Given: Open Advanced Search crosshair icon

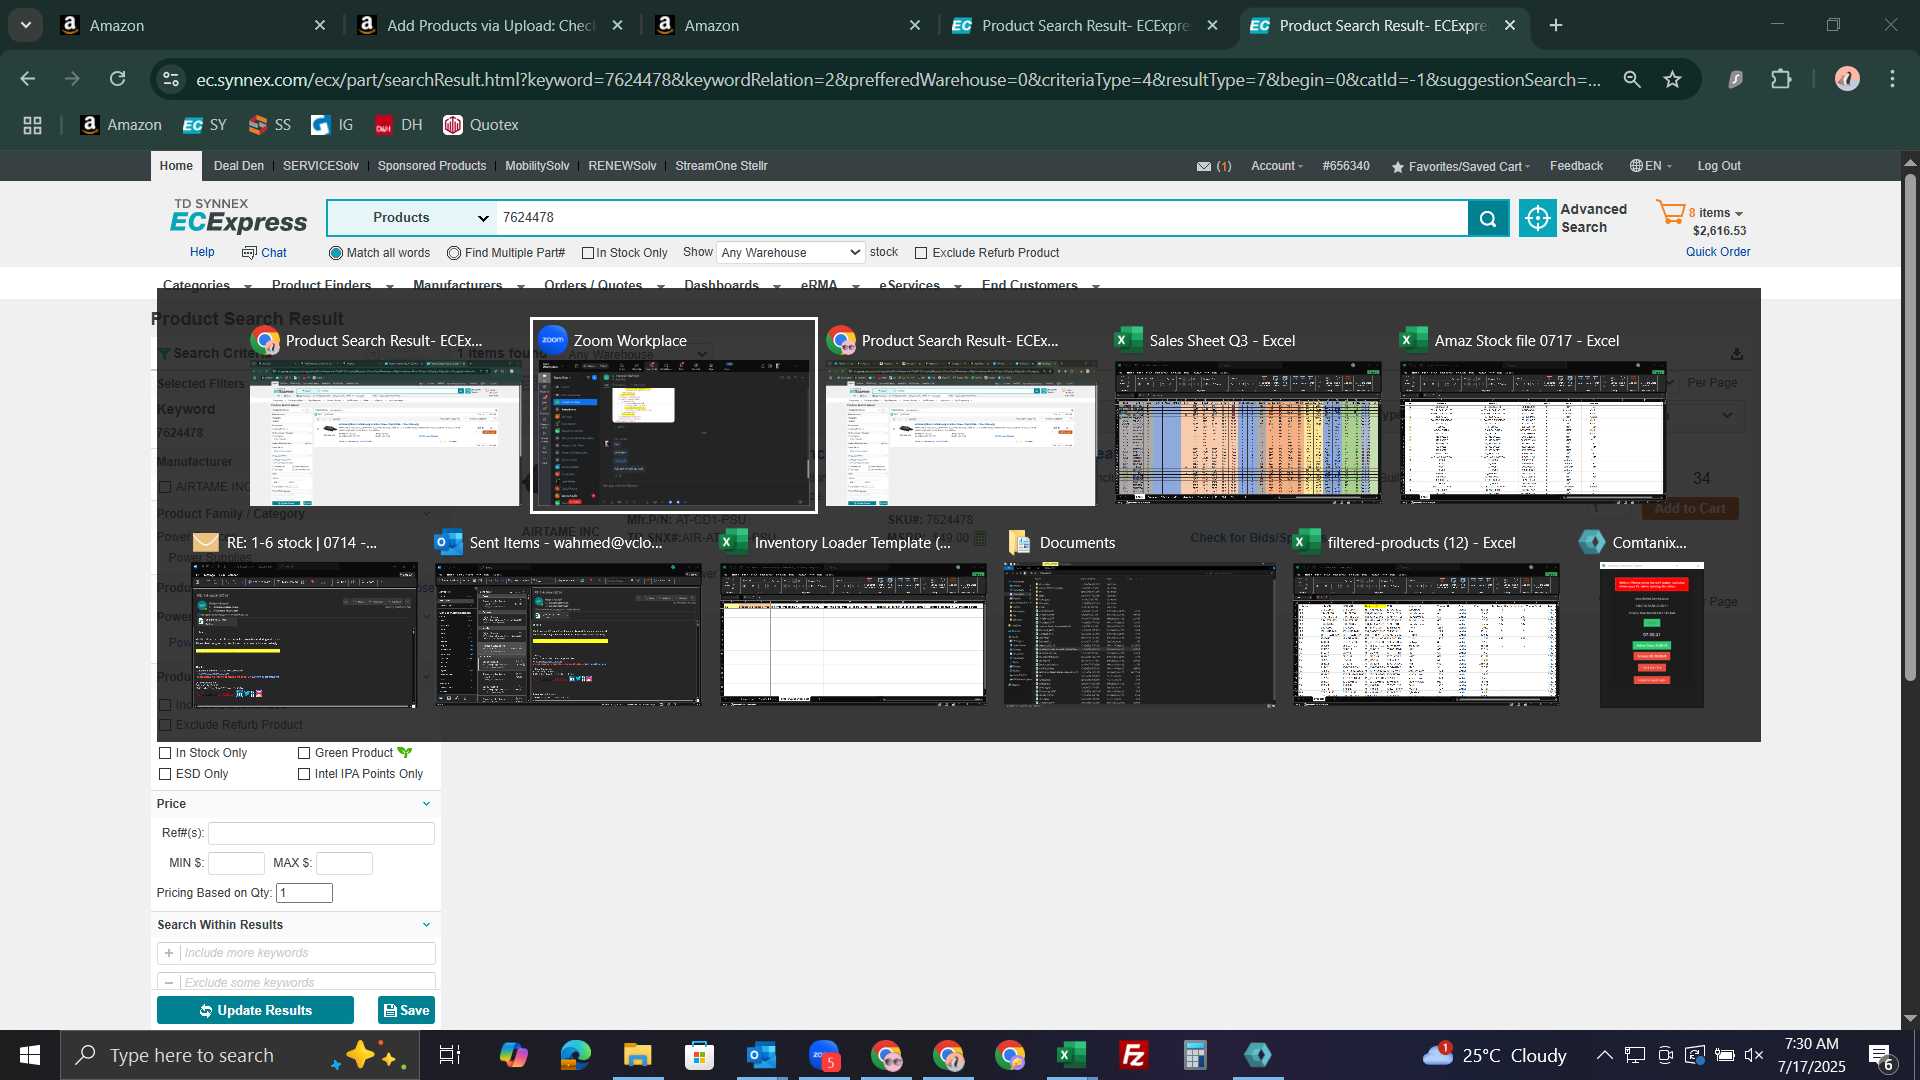Looking at the screenshot, I should [1538, 218].
